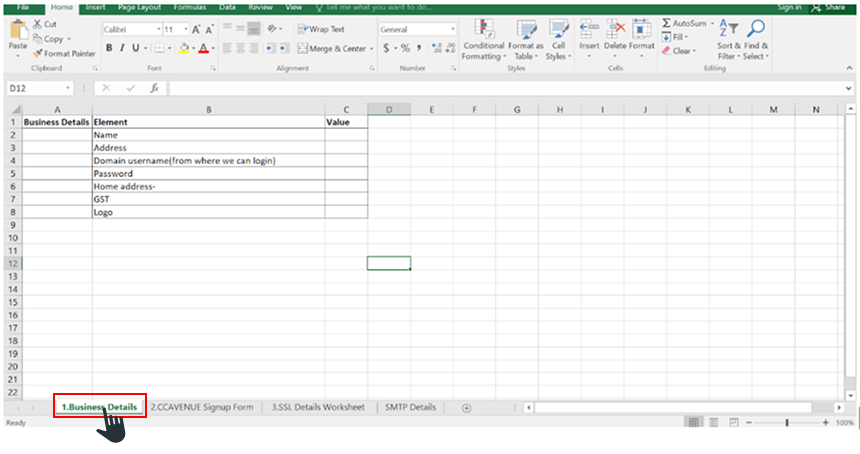
Task: Expand the Name Box dropdown arrow
Action: pyautogui.click(x=82, y=88)
